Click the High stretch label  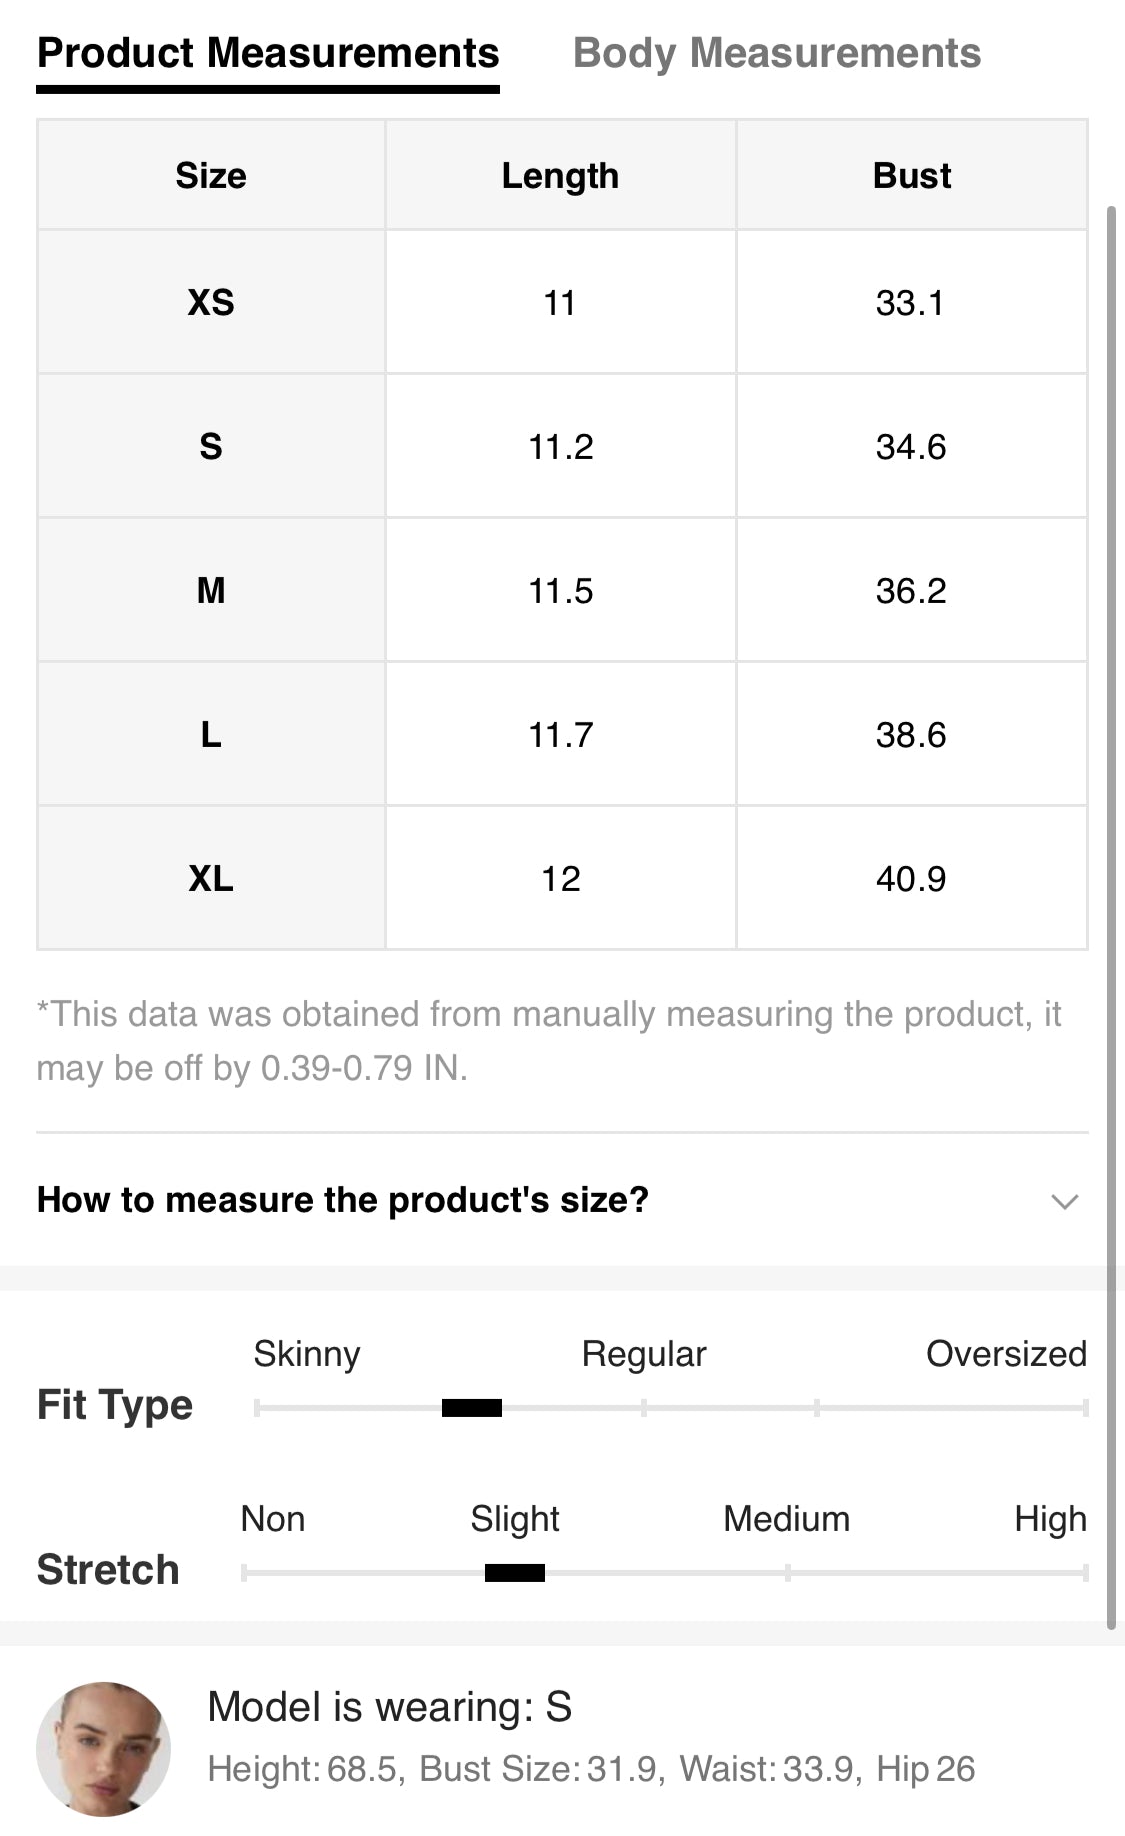point(1050,1519)
